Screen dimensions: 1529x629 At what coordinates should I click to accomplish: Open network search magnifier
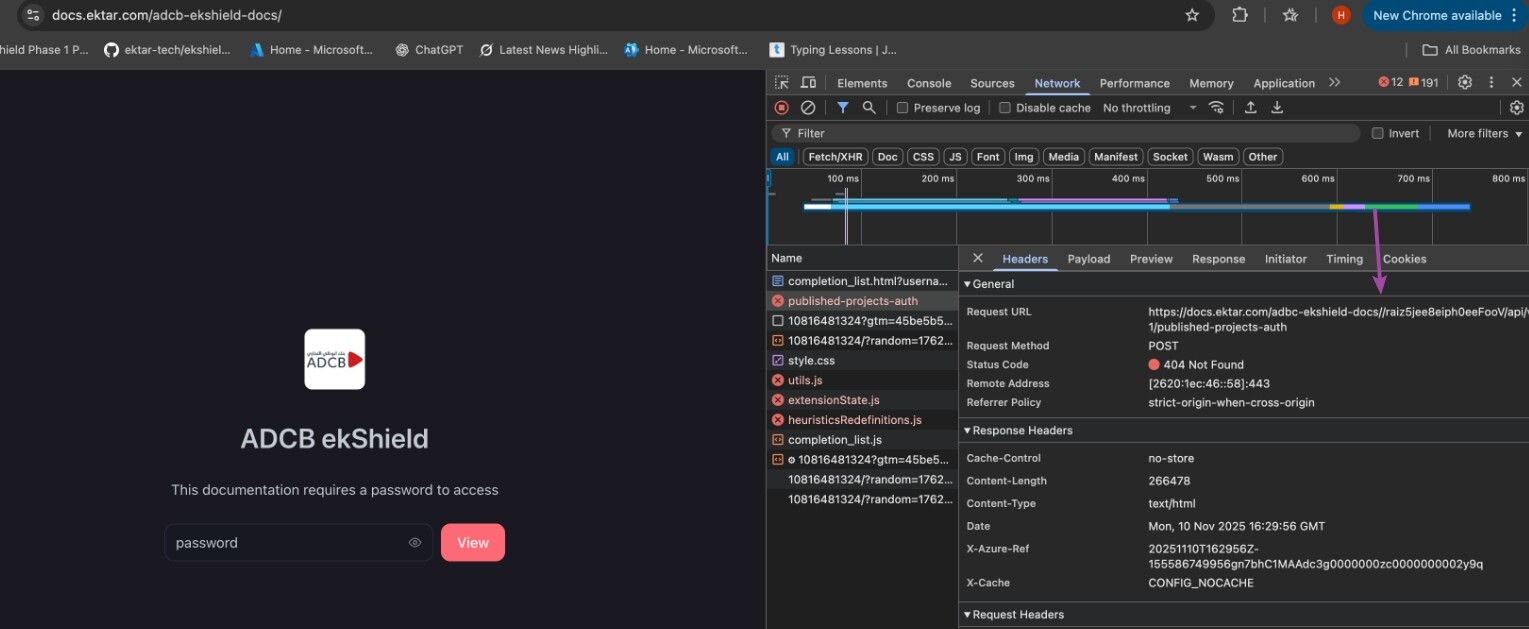(x=869, y=108)
